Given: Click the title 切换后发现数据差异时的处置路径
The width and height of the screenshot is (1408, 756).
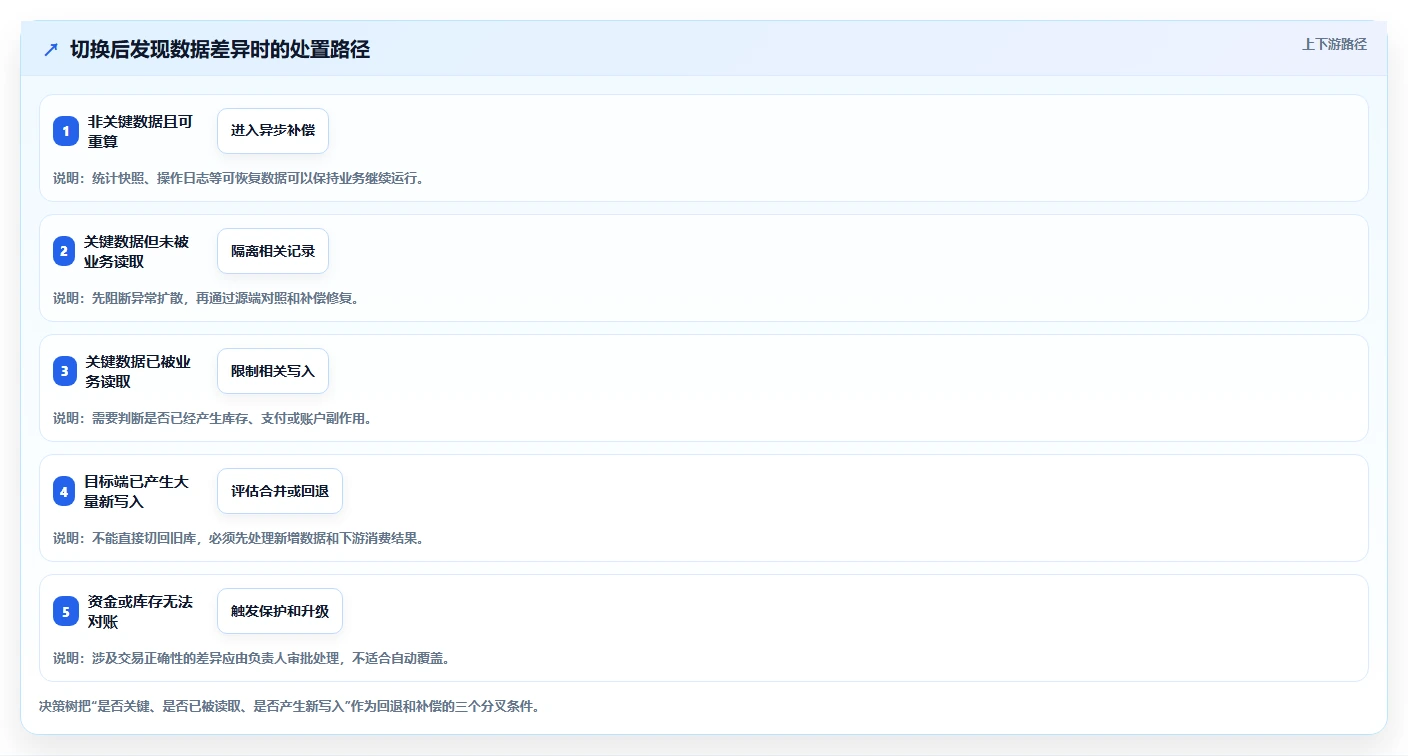Looking at the screenshot, I should (220, 49).
